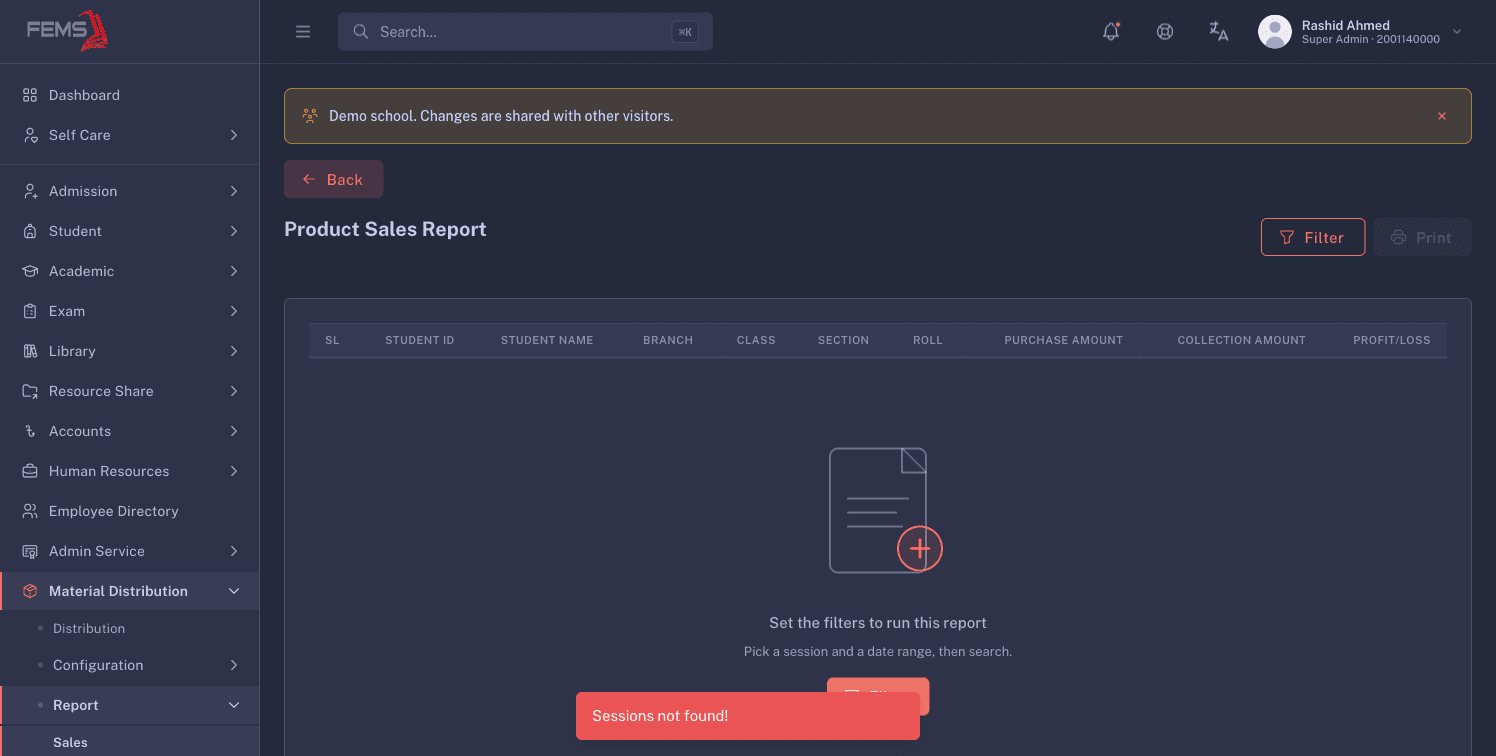The image size is (1496, 756).
Task: Click Rashid Ahmed's avatar picture
Action: (1275, 32)
